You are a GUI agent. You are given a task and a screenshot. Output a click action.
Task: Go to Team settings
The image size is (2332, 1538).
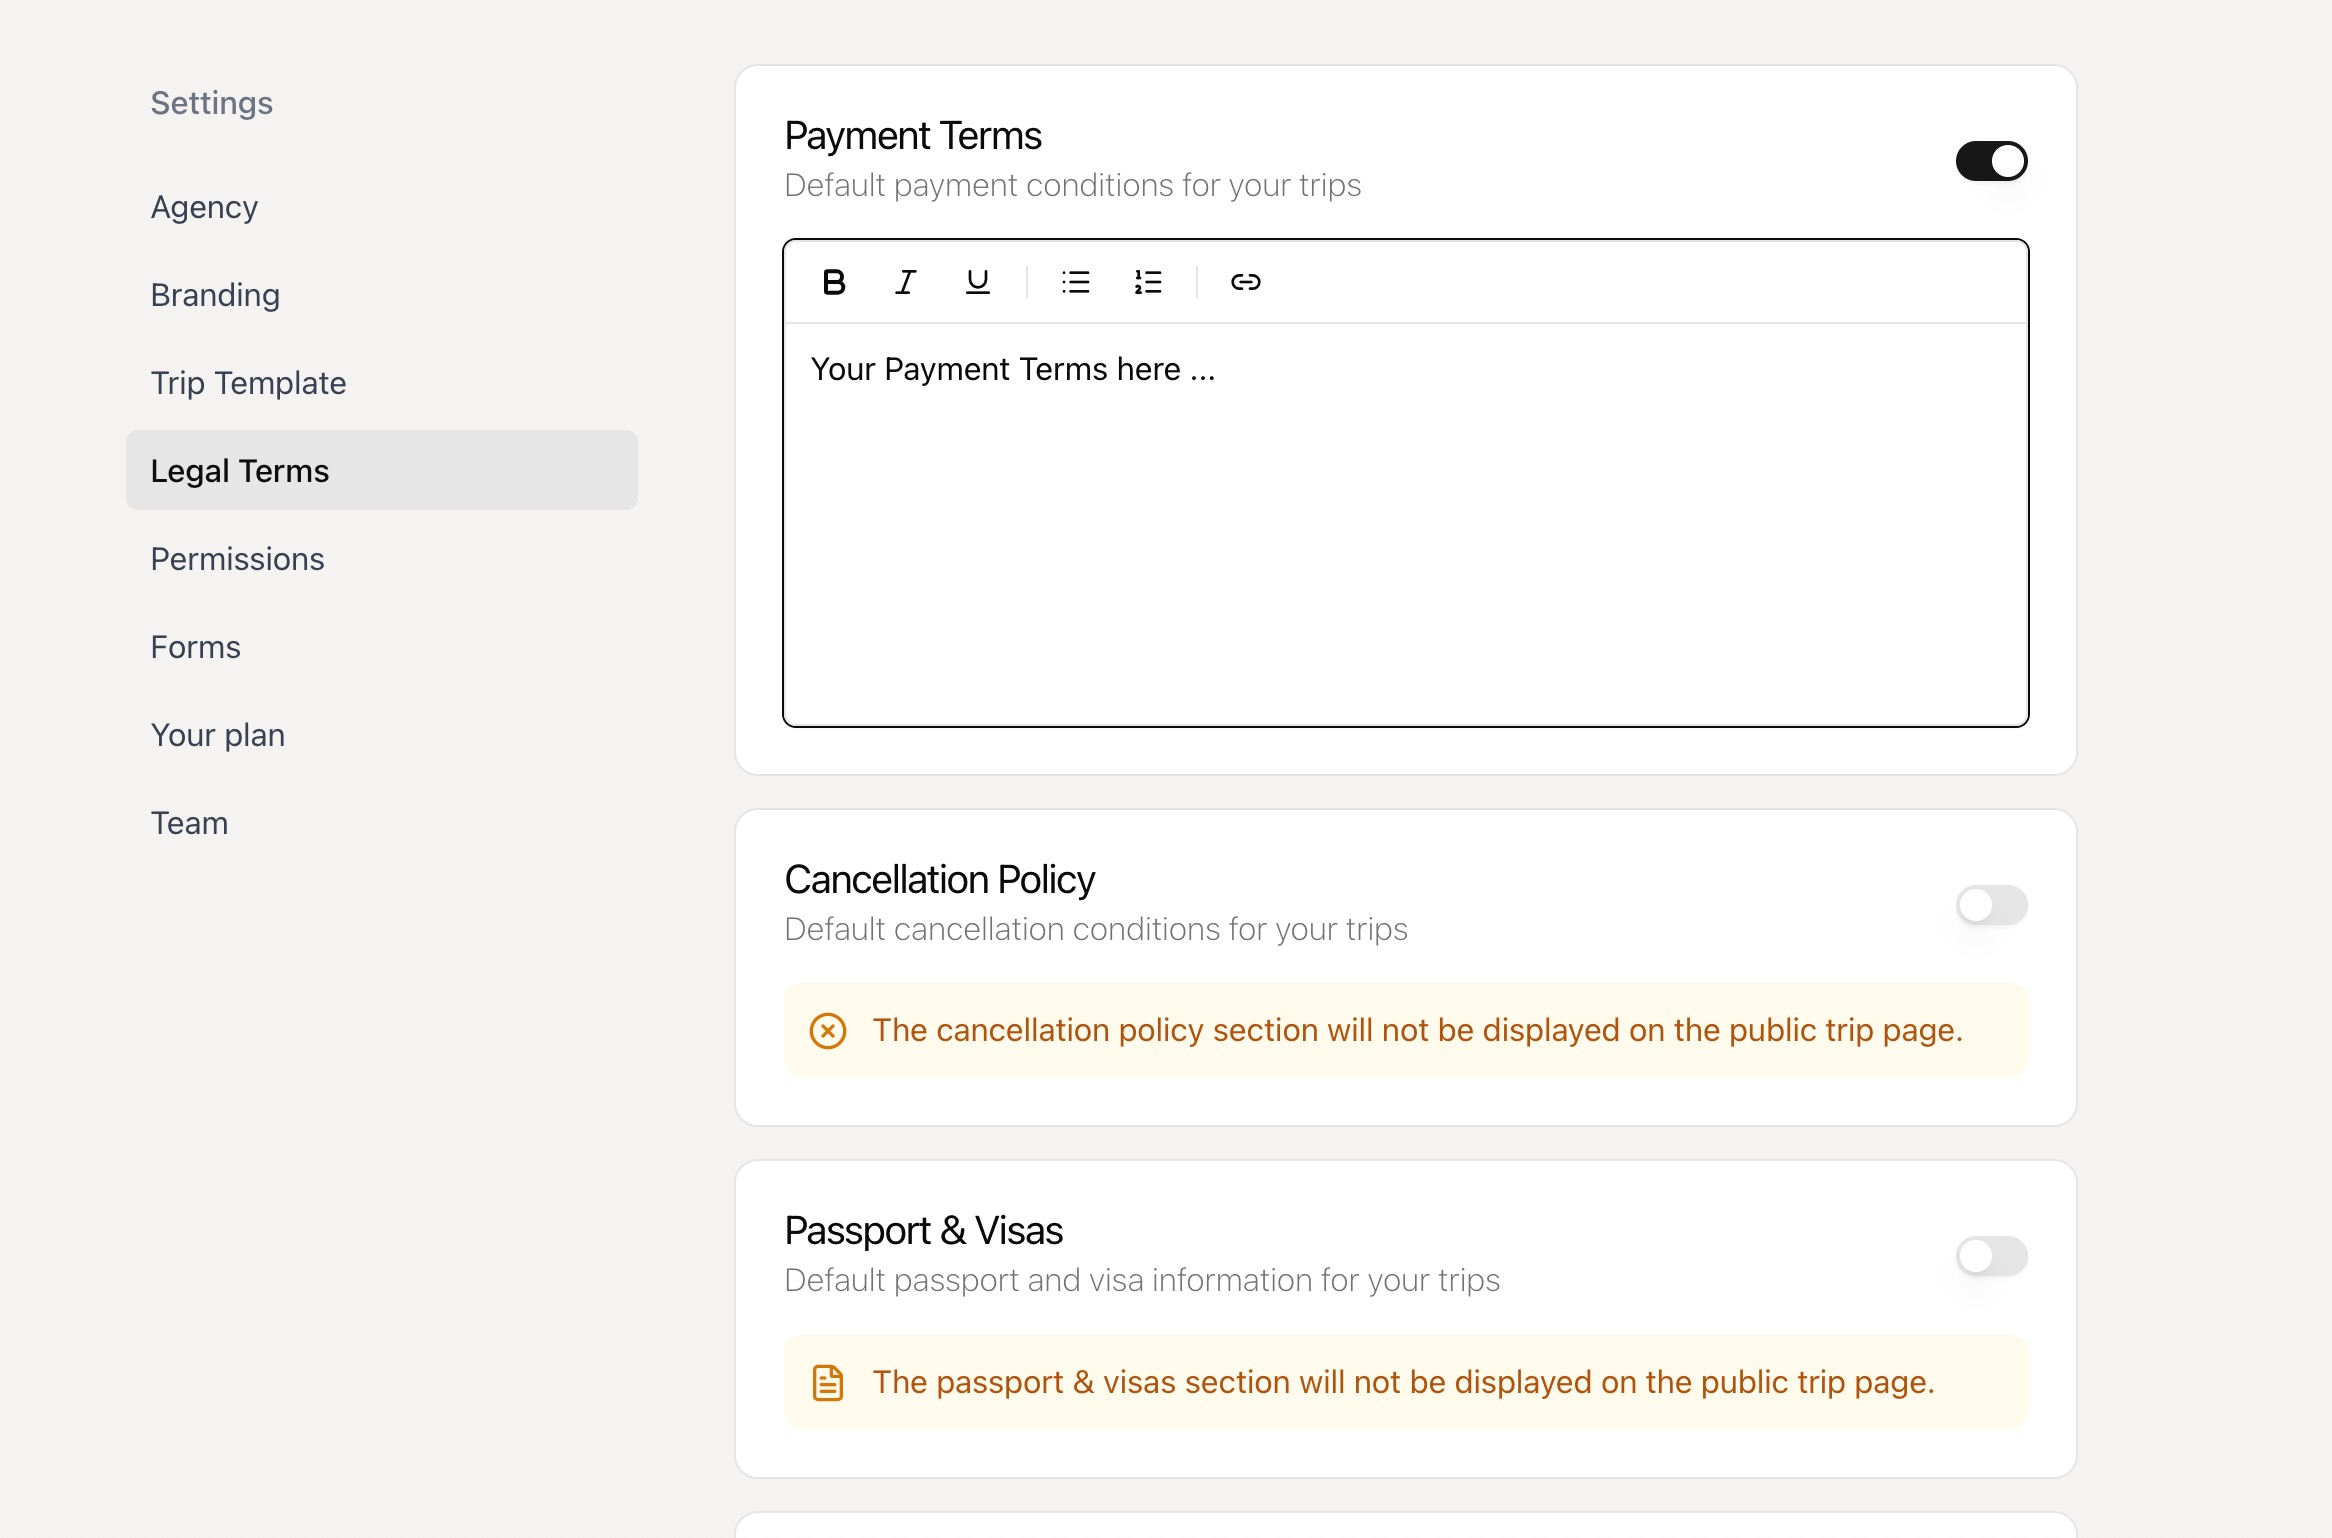pyautogui.click(x=189, y=823)
